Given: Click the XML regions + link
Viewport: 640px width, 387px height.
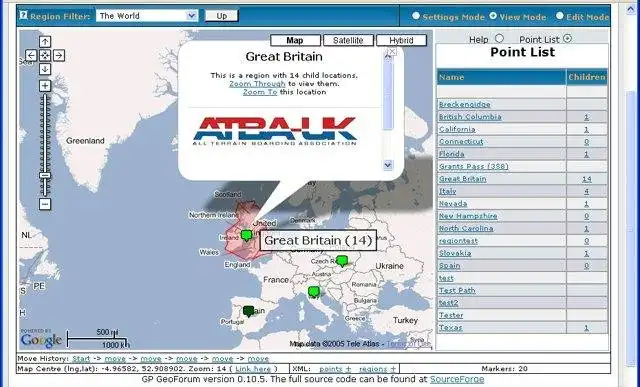Looking at the screenshot, I should click(378, 369).
